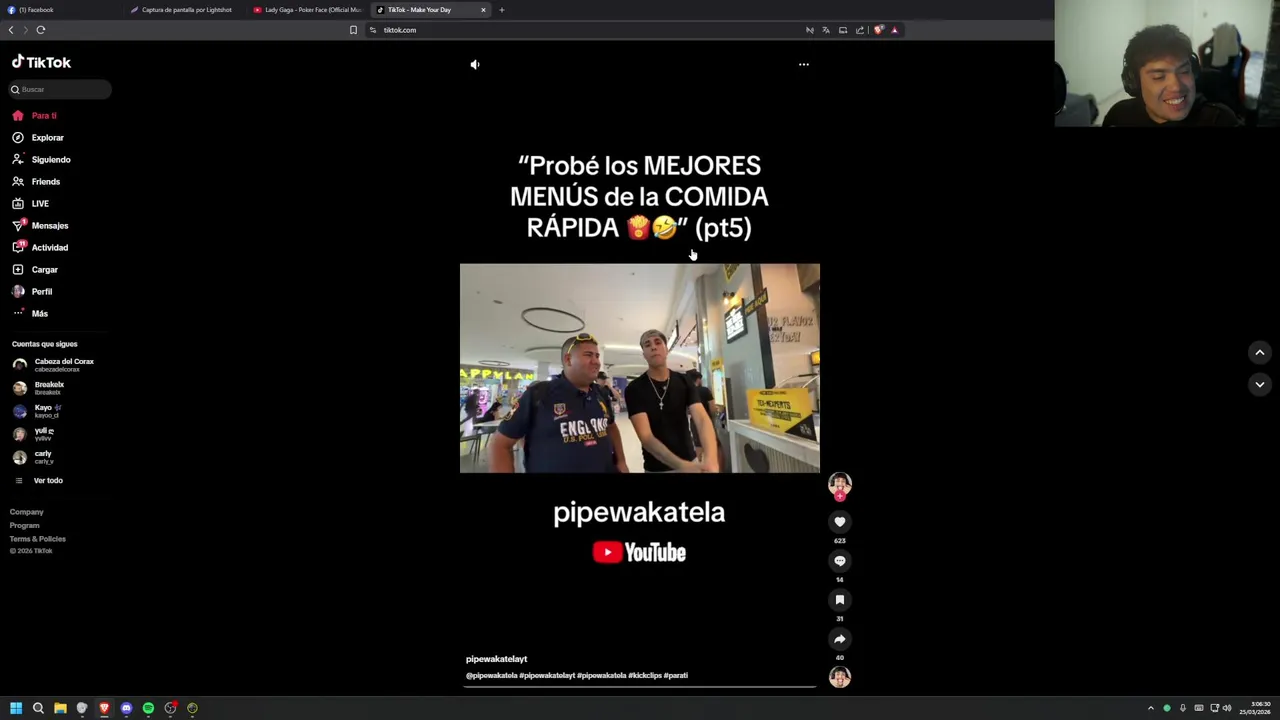Open the comments bubble icon
Screen dimensions: 1280x720
coord(840,560)
